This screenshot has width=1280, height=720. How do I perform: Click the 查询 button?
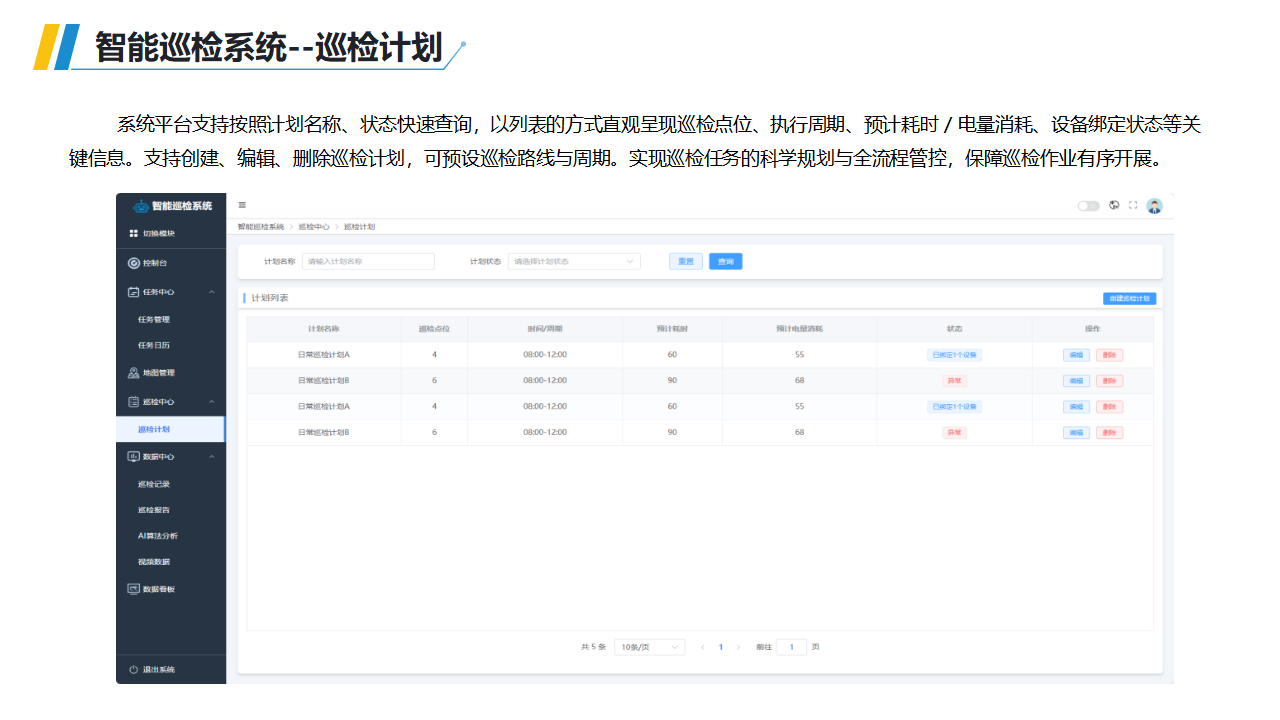(726, 261)
